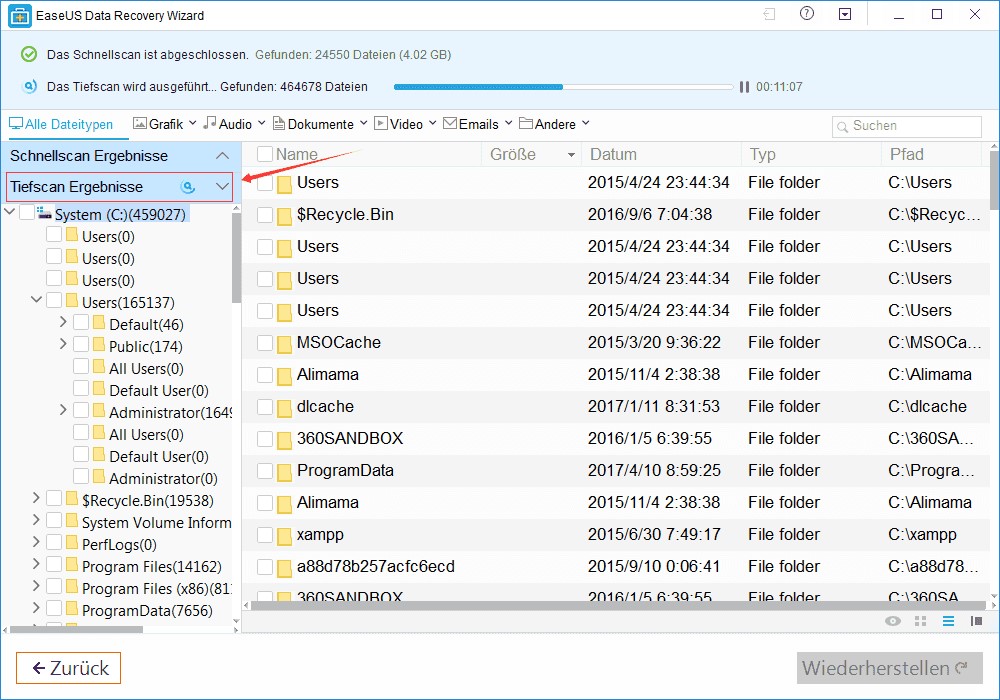Expand the Dokumente dropdown arrow
This screenshot has width=1000, height=700.
coord(364,123)
